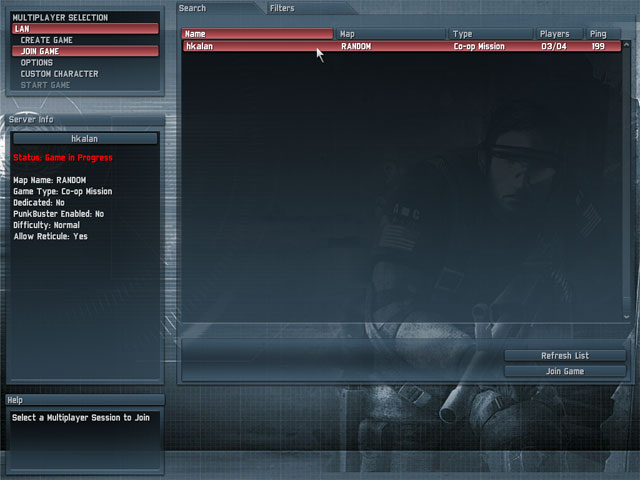This screenshot has width=640, height=480.
Task: Open the Options menu entry
Action: point(37,62)
